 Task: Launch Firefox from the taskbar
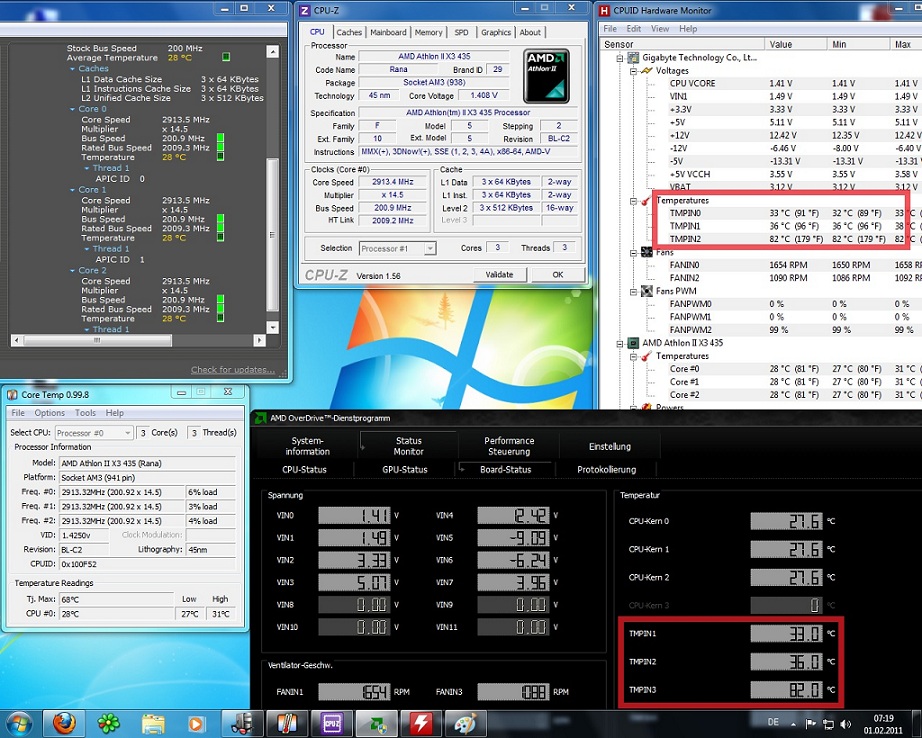tap(64, 723)
